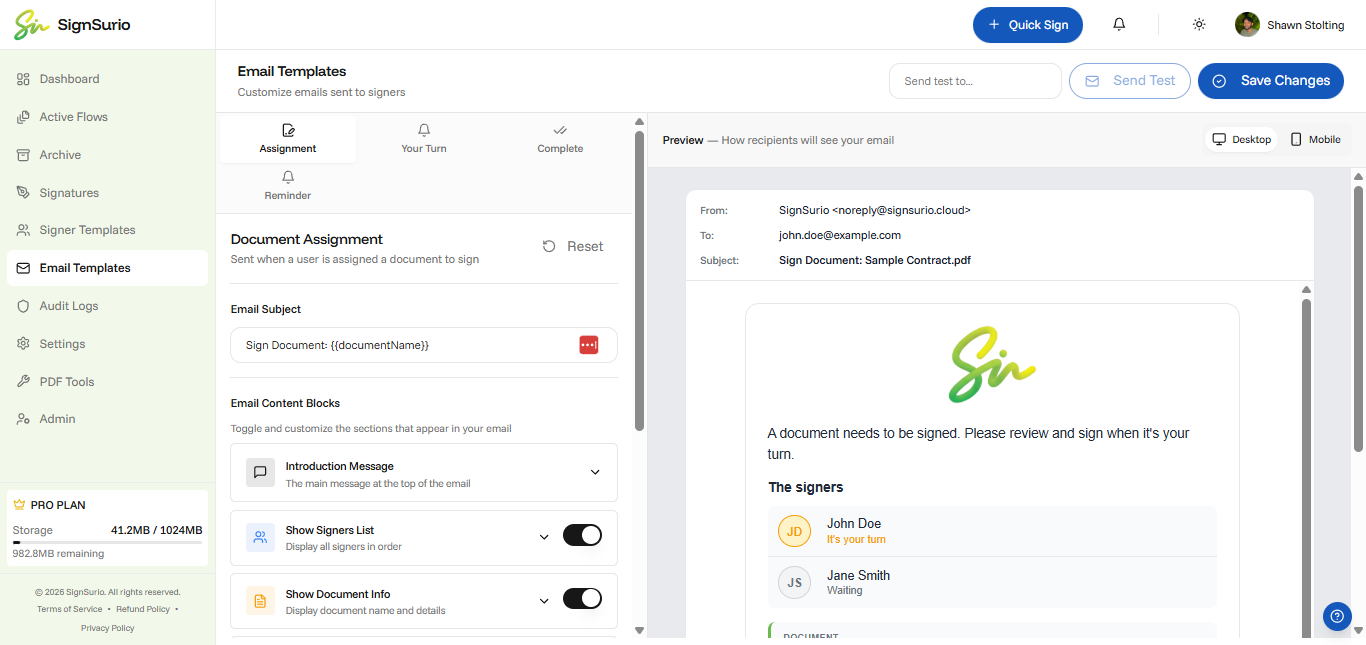Click the outer preview pane scrollbar
The height and width of the screenshot is (645, 1366).
coord(1358,317)
